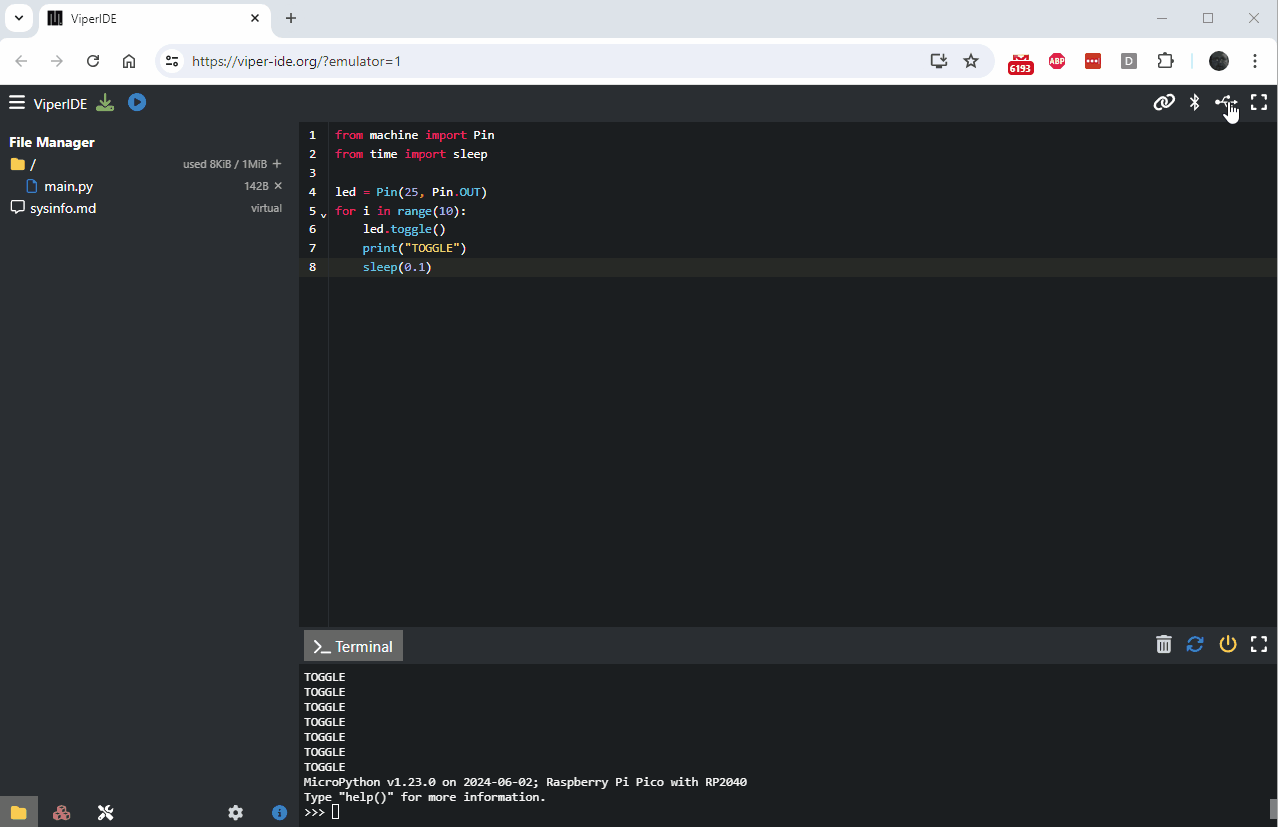Download ViperIDE with the green download icon
Image resolution: width=1278 pixels, height=827 pixels.
pos(104,102)
